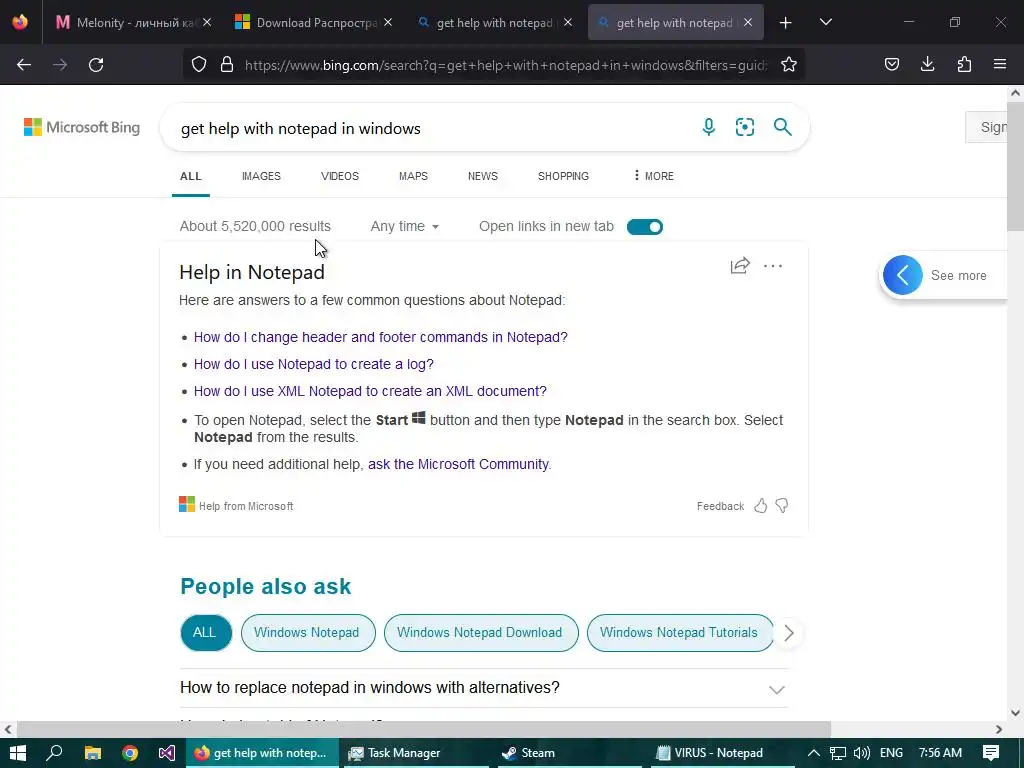Select the IMAGES search tab

[261, 176]
